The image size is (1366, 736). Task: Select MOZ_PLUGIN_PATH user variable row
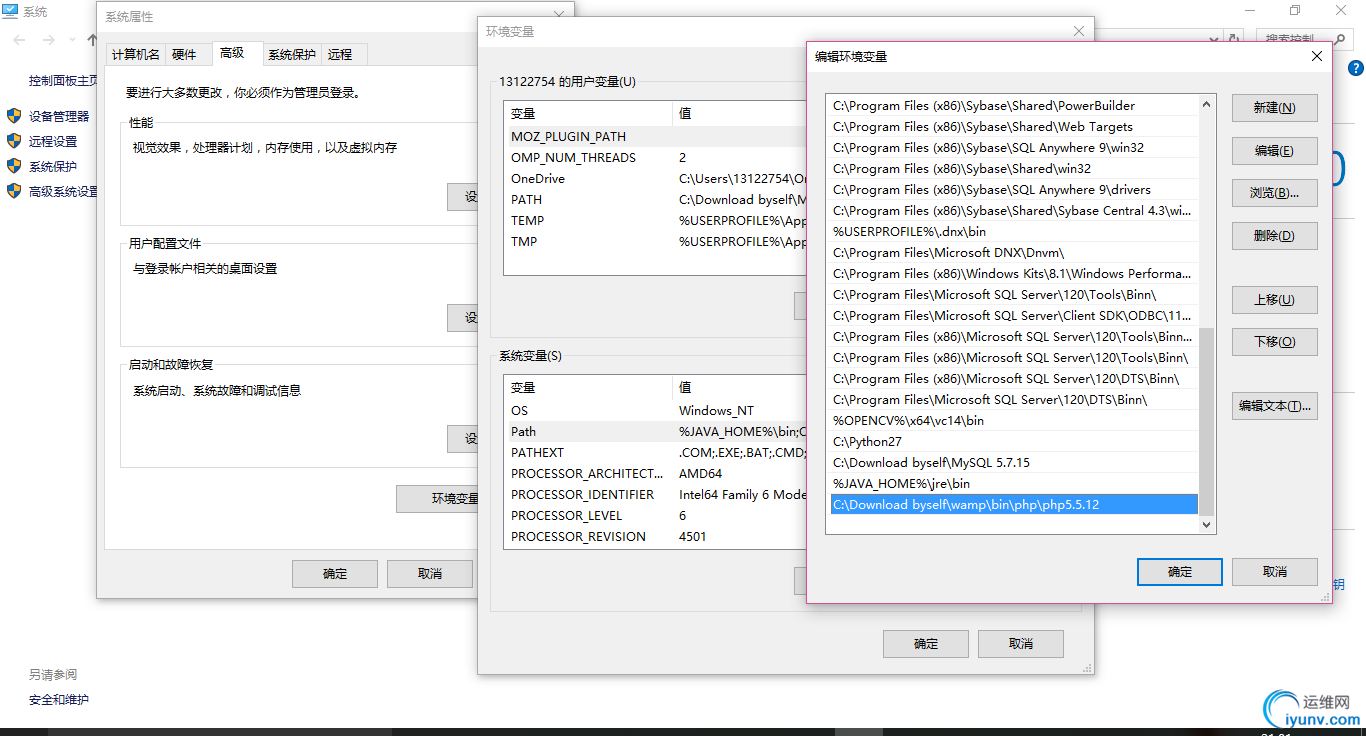[x=656, y=137]
